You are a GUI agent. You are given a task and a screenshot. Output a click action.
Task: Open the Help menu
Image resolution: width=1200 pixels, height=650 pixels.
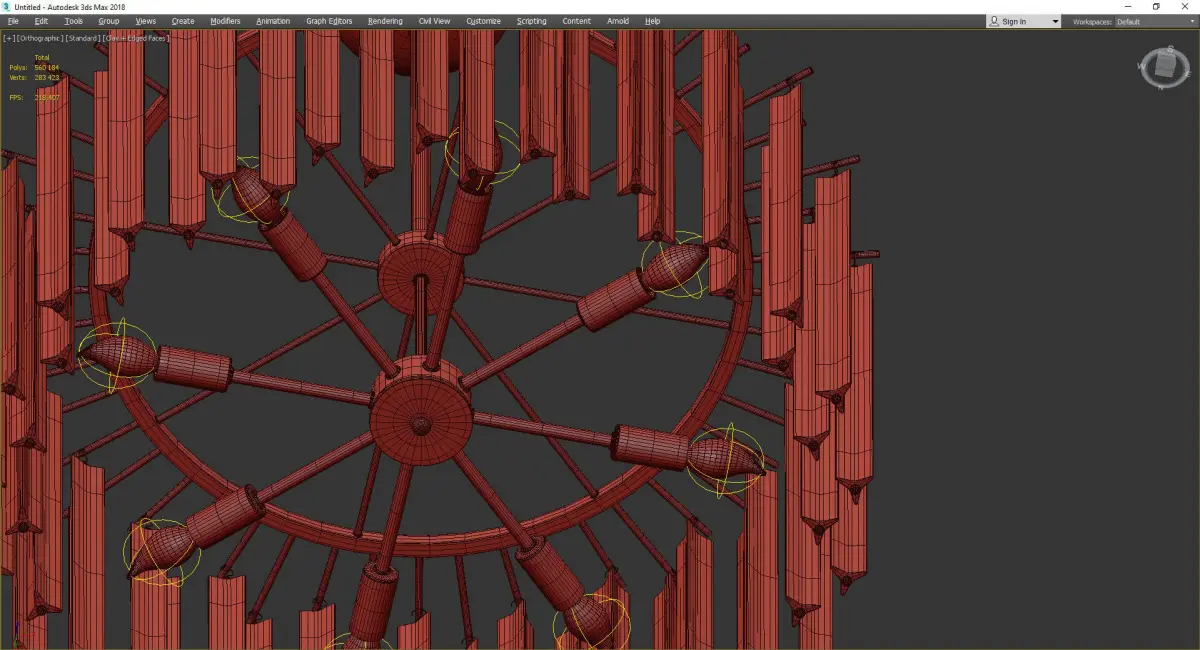[x=652, y=21]
